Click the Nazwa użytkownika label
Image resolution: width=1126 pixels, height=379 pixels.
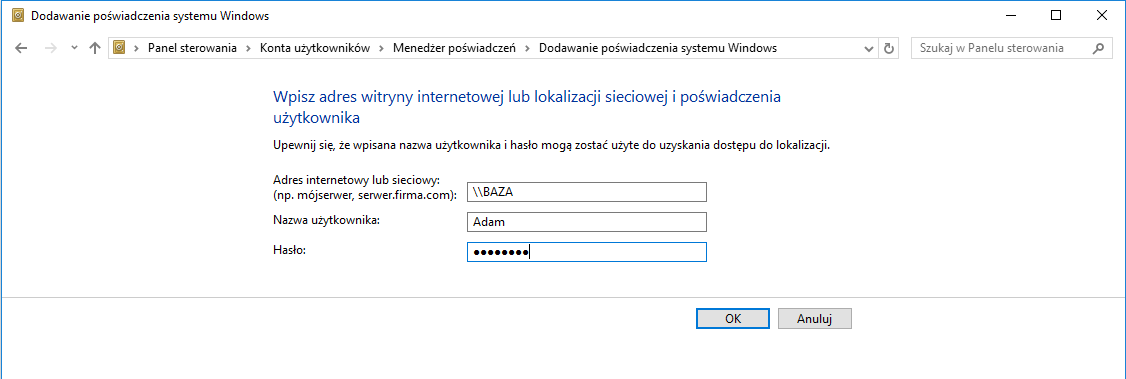327,220
